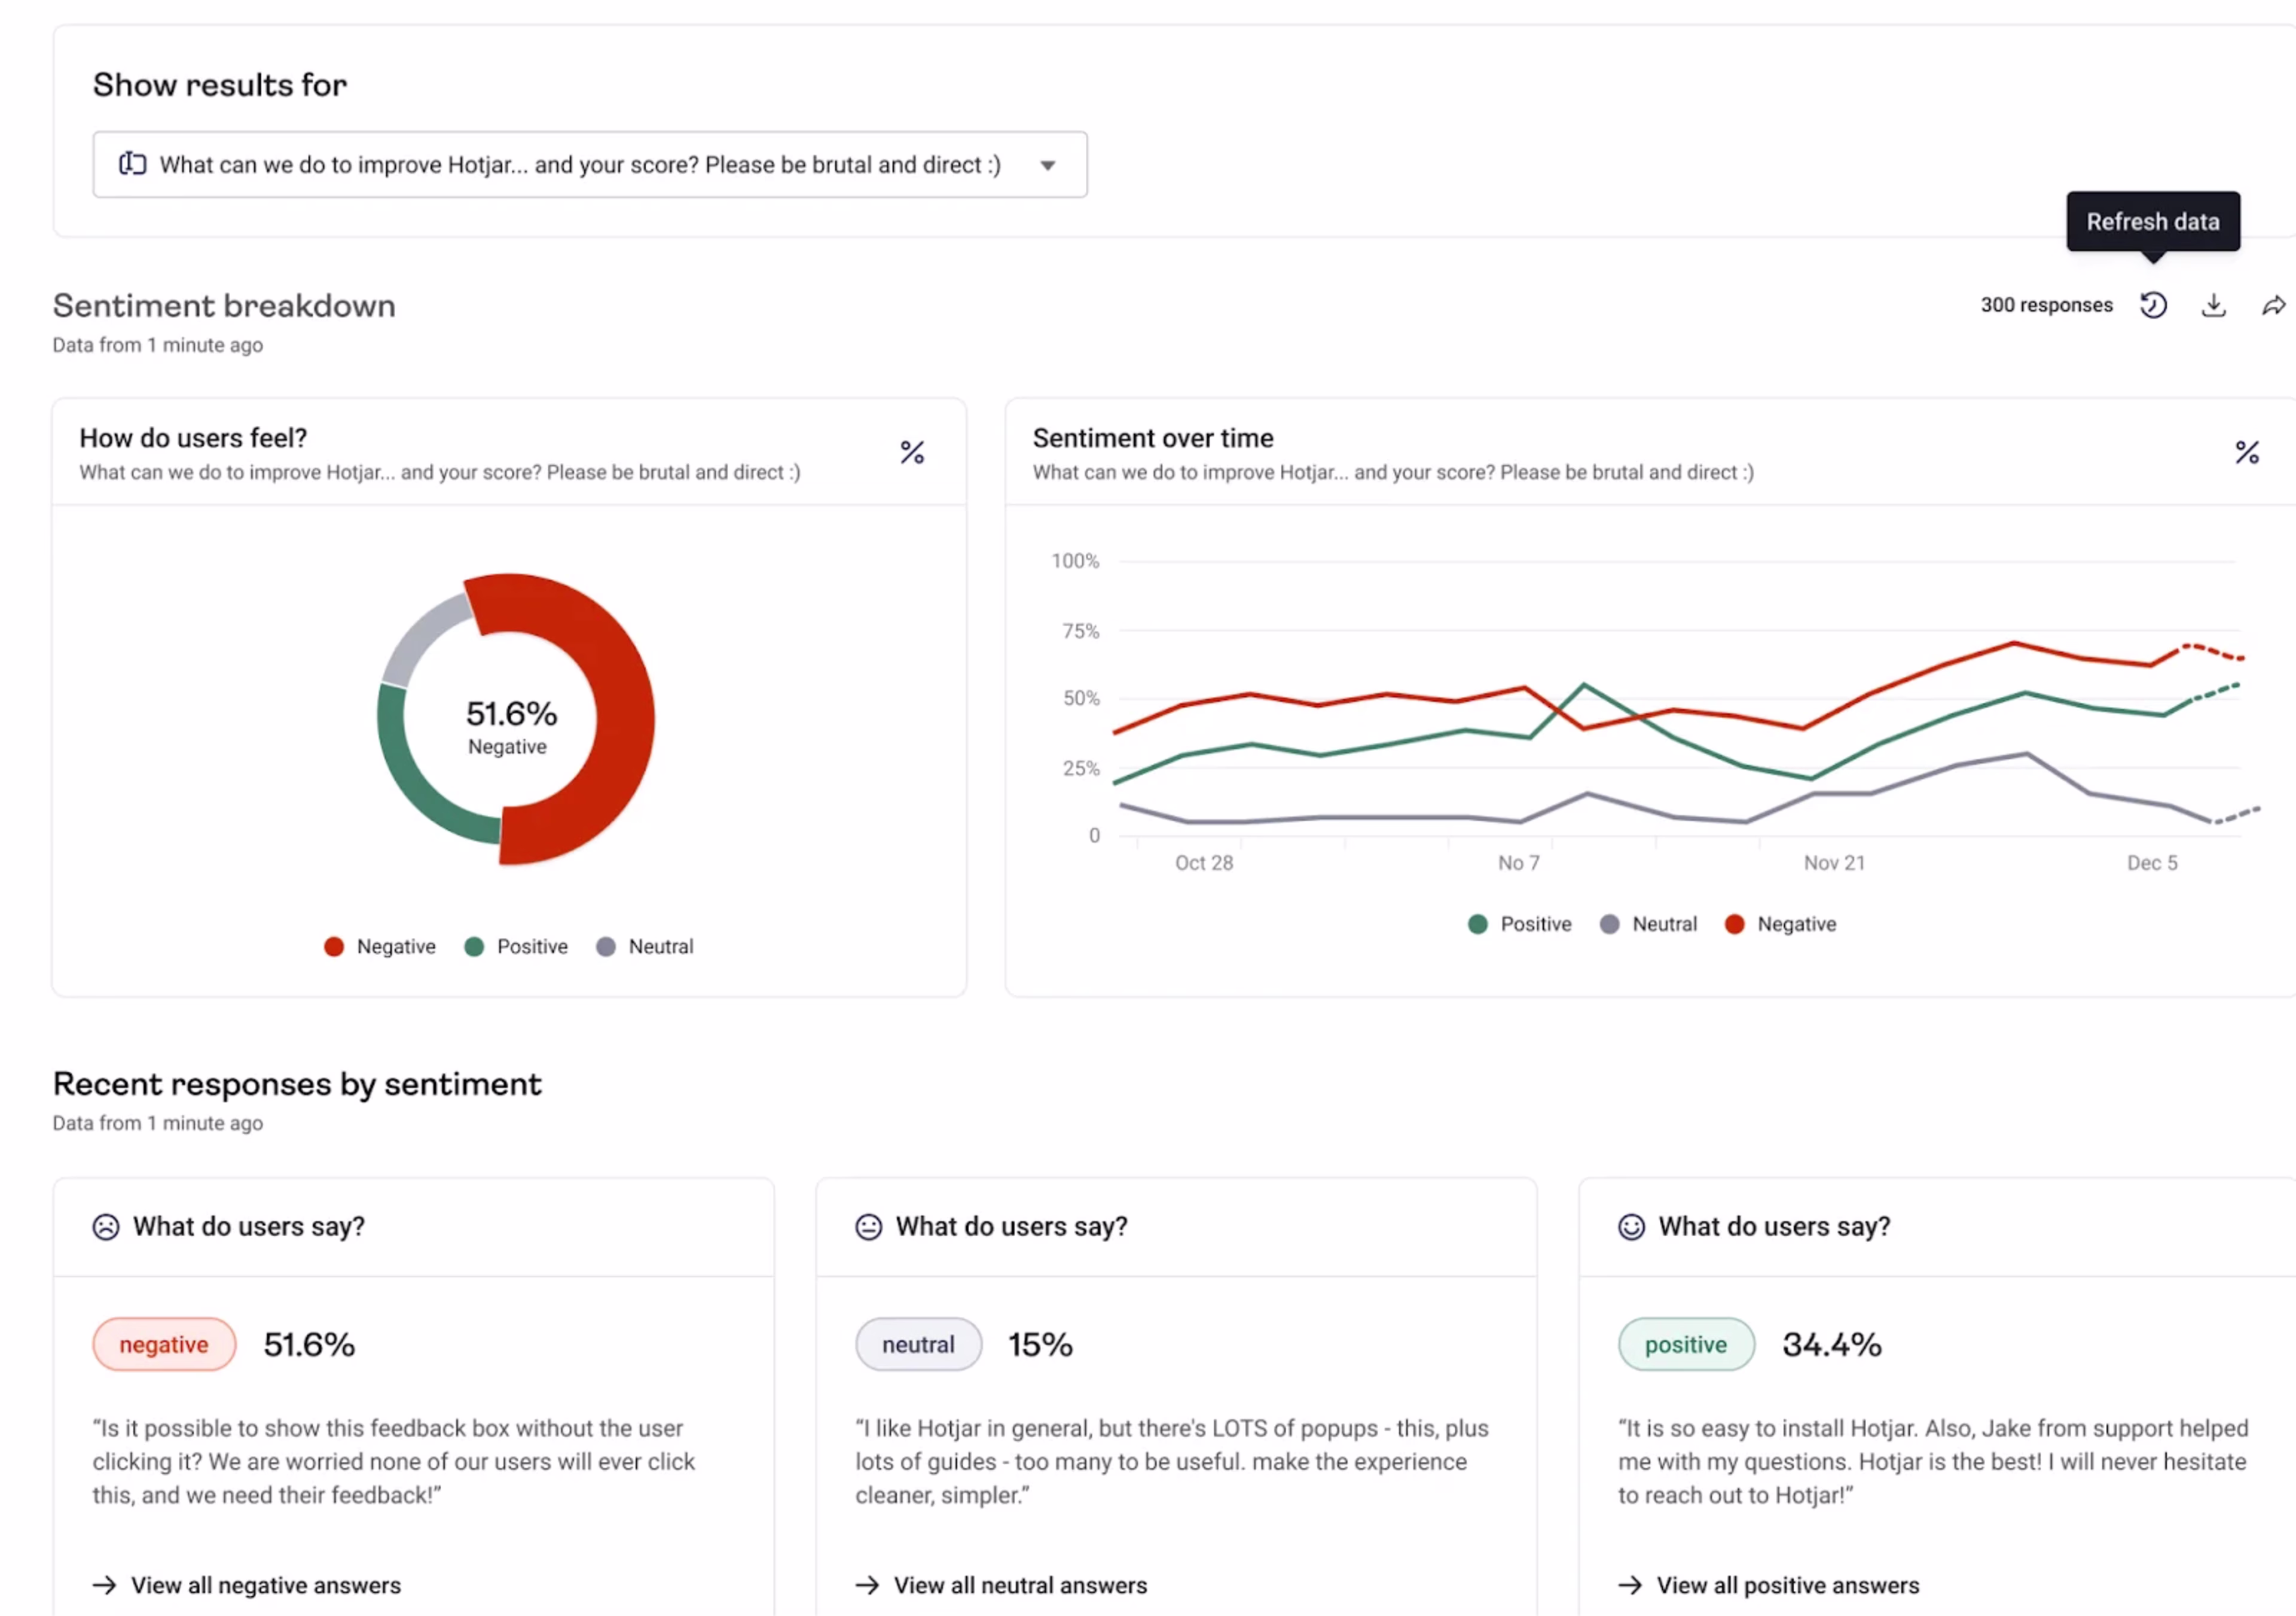
Task: Click the dropdown arrow in the question selector
Action: click(x=1047, y=166)
